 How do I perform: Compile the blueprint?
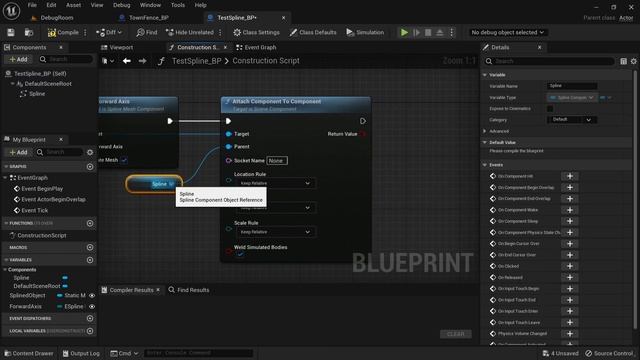click(63, 32)
